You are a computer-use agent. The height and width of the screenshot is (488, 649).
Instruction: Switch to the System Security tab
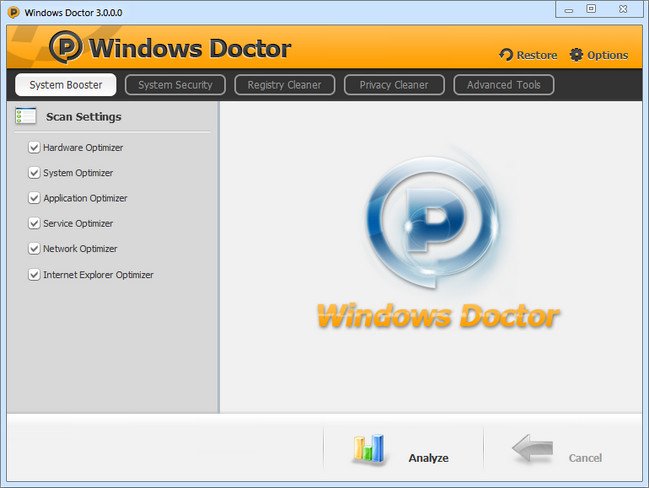click(x=175, y=85)
